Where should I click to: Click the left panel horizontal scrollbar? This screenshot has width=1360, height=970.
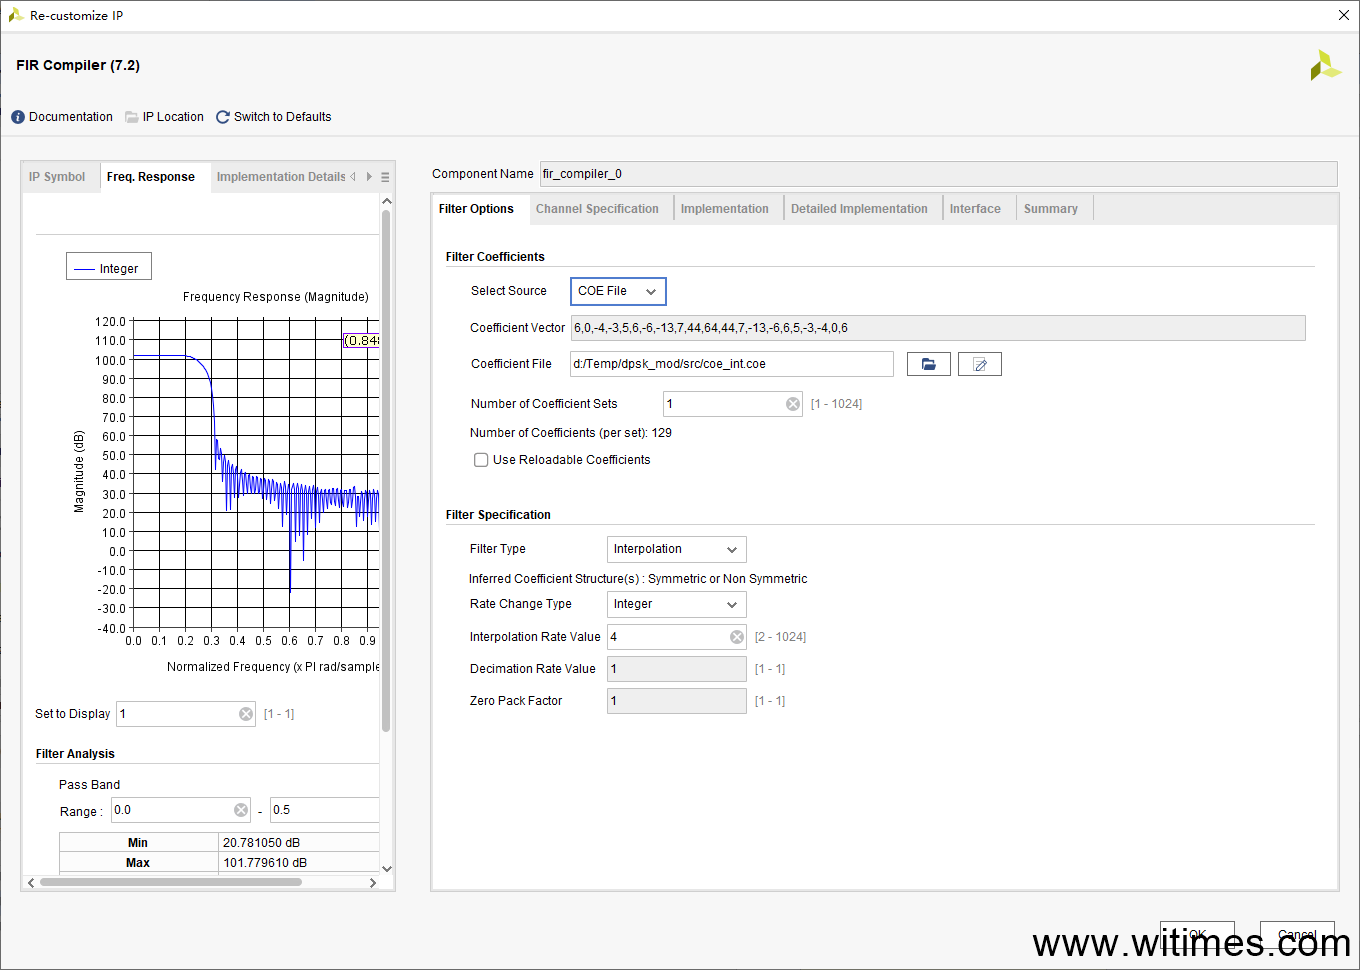170,882
